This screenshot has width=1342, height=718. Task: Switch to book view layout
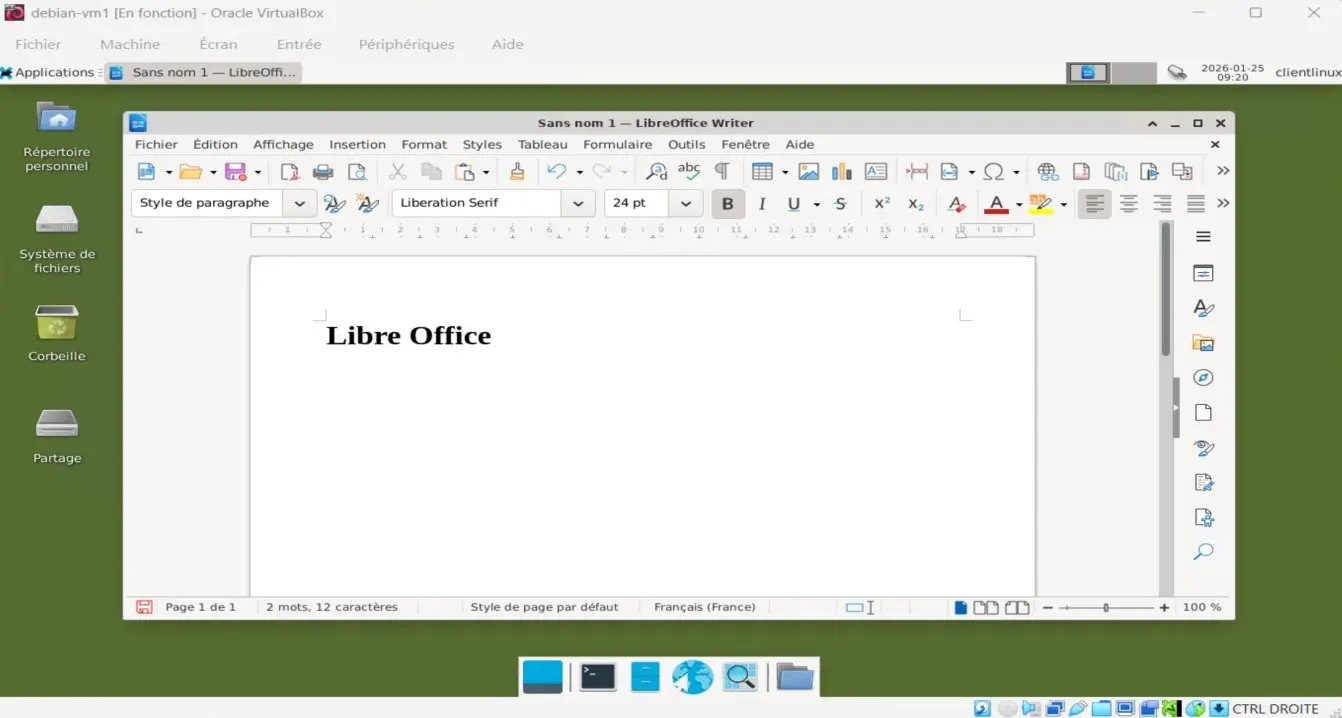pyautogui.click(x=1017, y=607)
